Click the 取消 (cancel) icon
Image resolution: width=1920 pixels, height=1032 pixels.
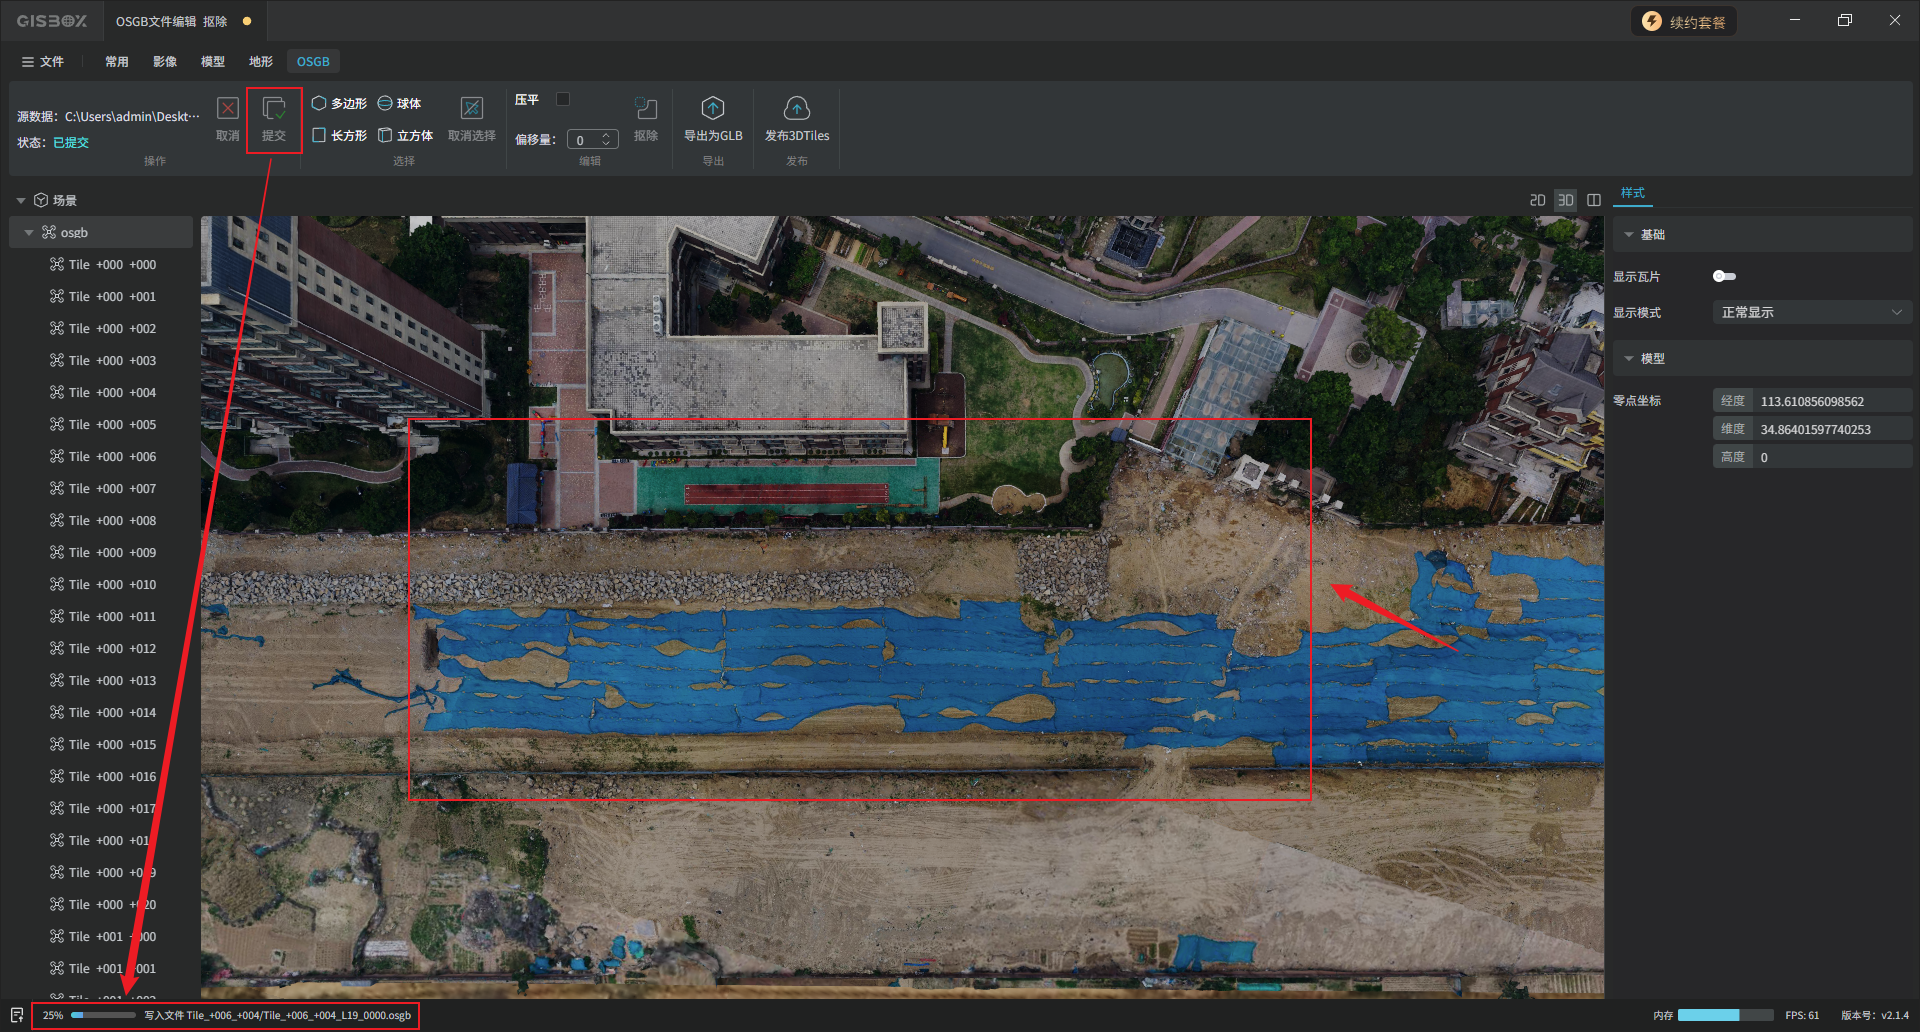point(228,110)
